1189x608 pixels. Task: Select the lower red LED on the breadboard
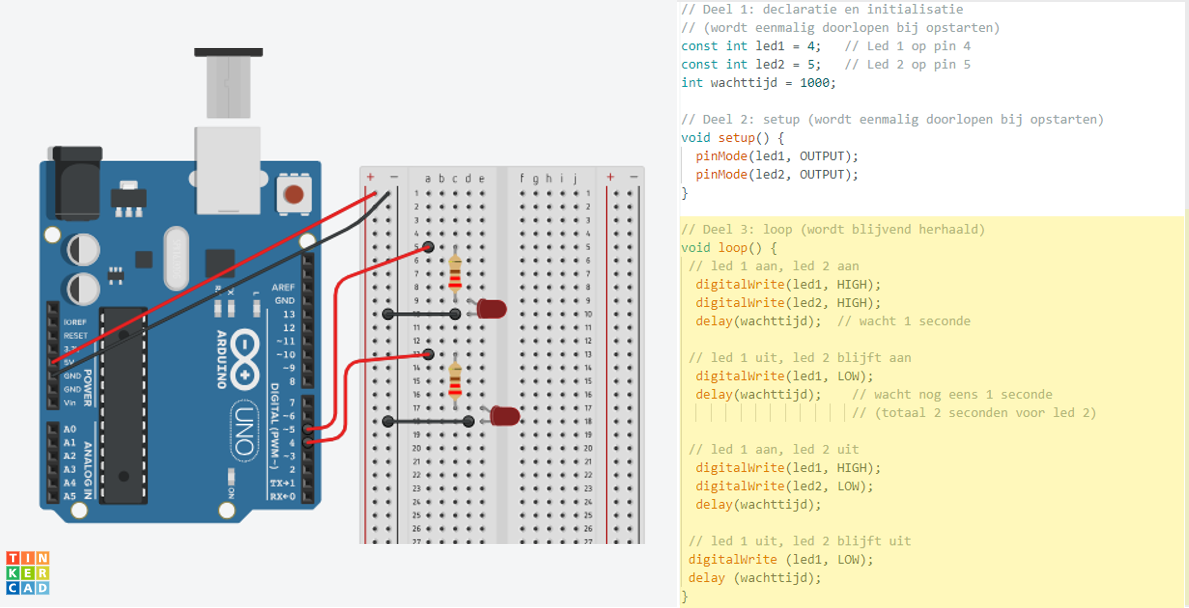tap(504, 416)
